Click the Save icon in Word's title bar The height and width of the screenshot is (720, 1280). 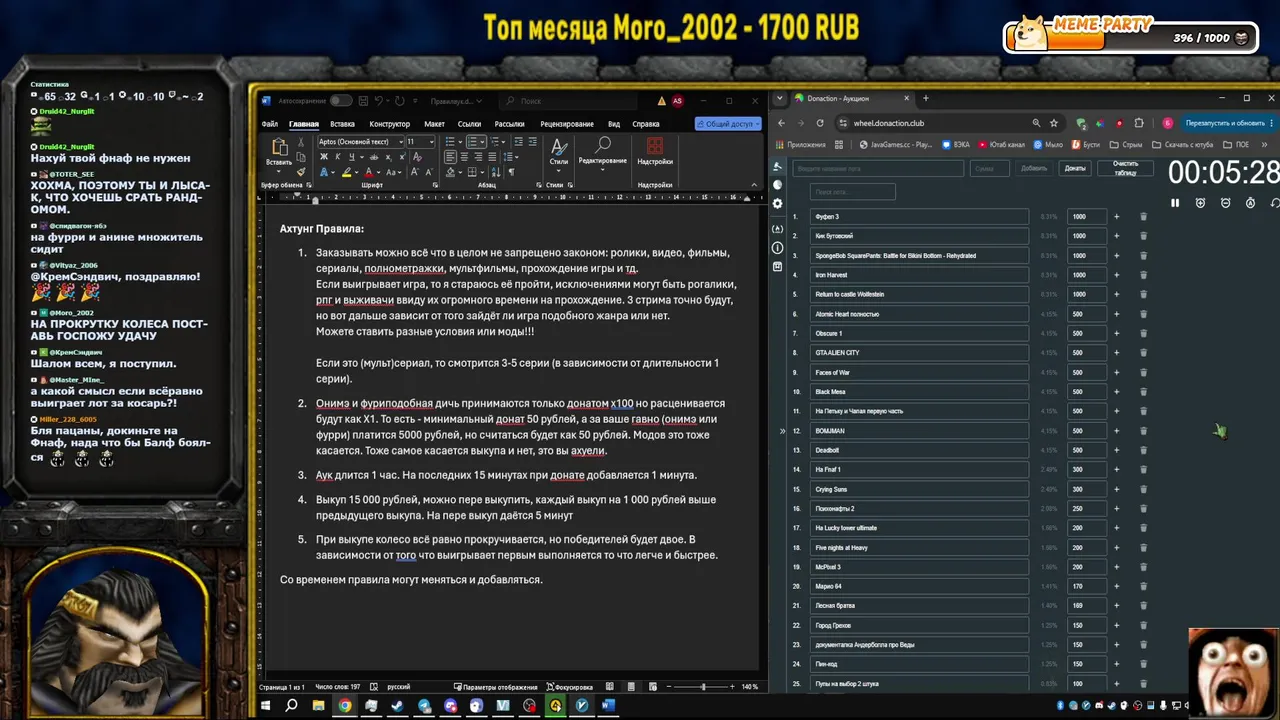363,101
